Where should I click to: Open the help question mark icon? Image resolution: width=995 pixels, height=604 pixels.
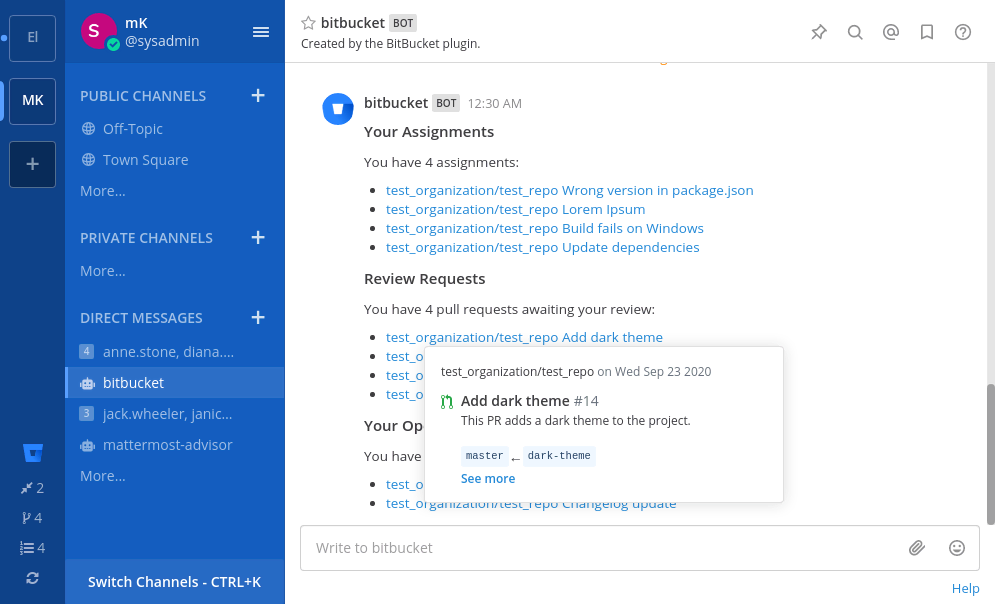tap(963, 32)
